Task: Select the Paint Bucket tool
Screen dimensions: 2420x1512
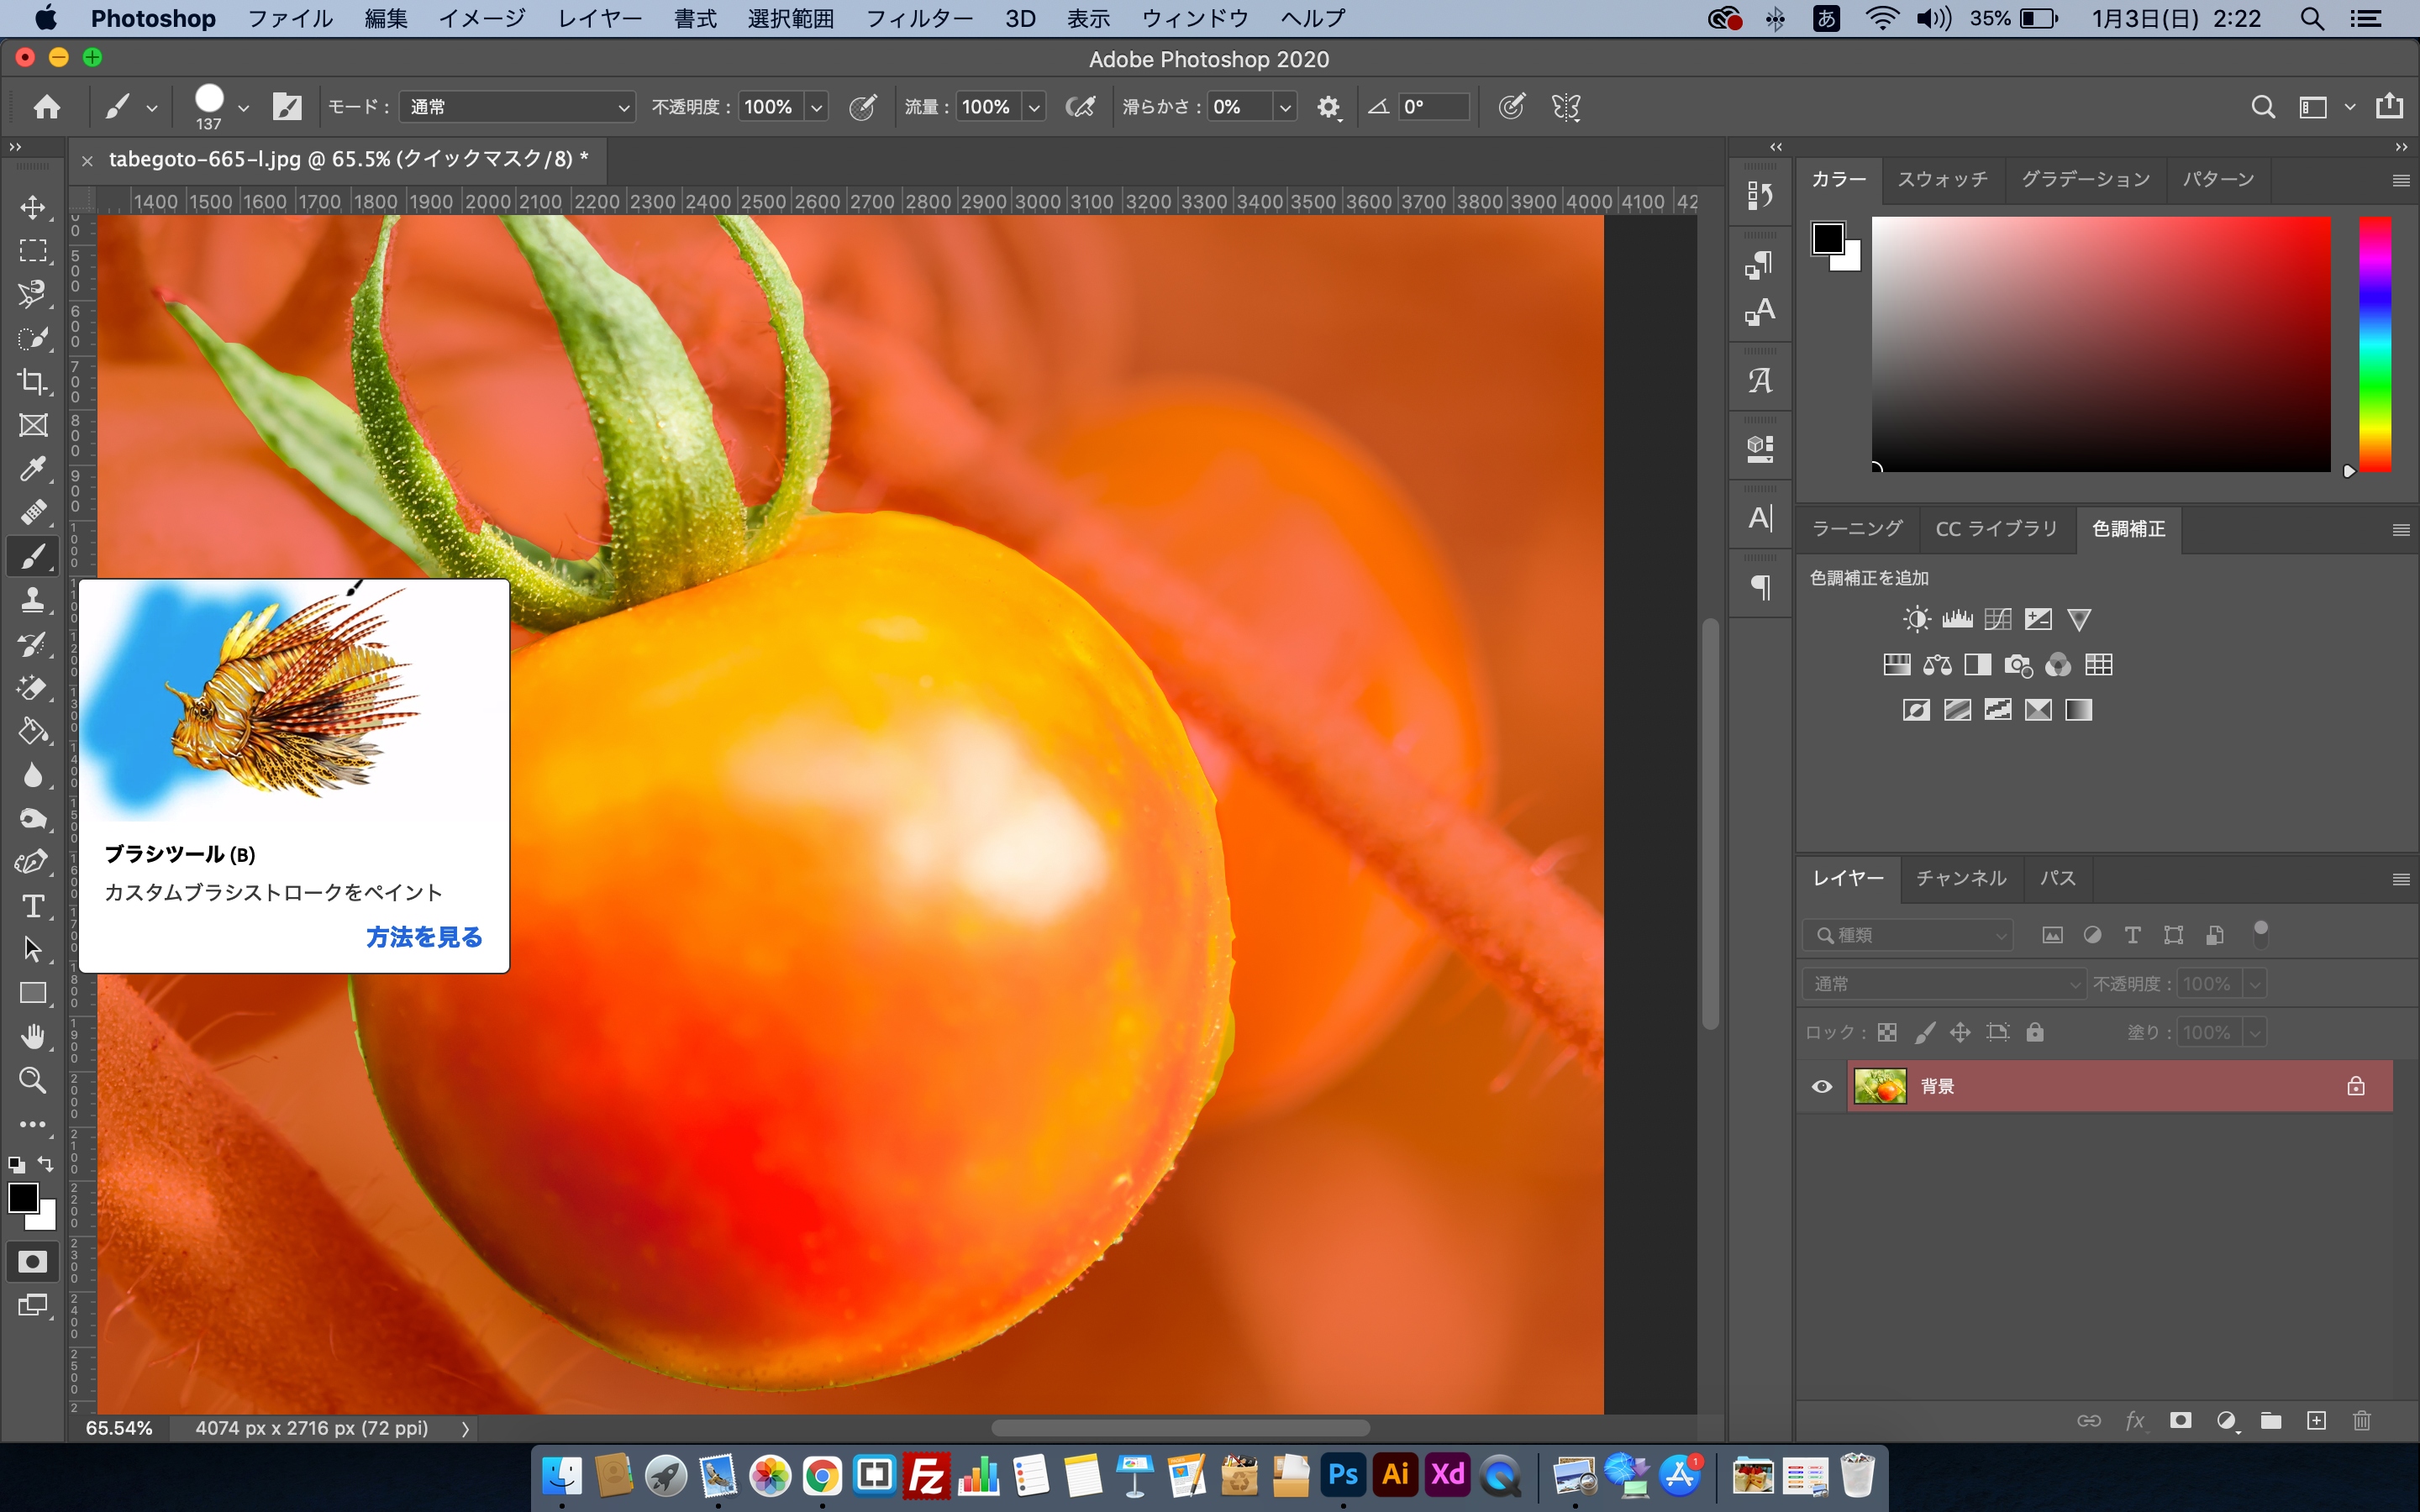Action: pos(33,731)
